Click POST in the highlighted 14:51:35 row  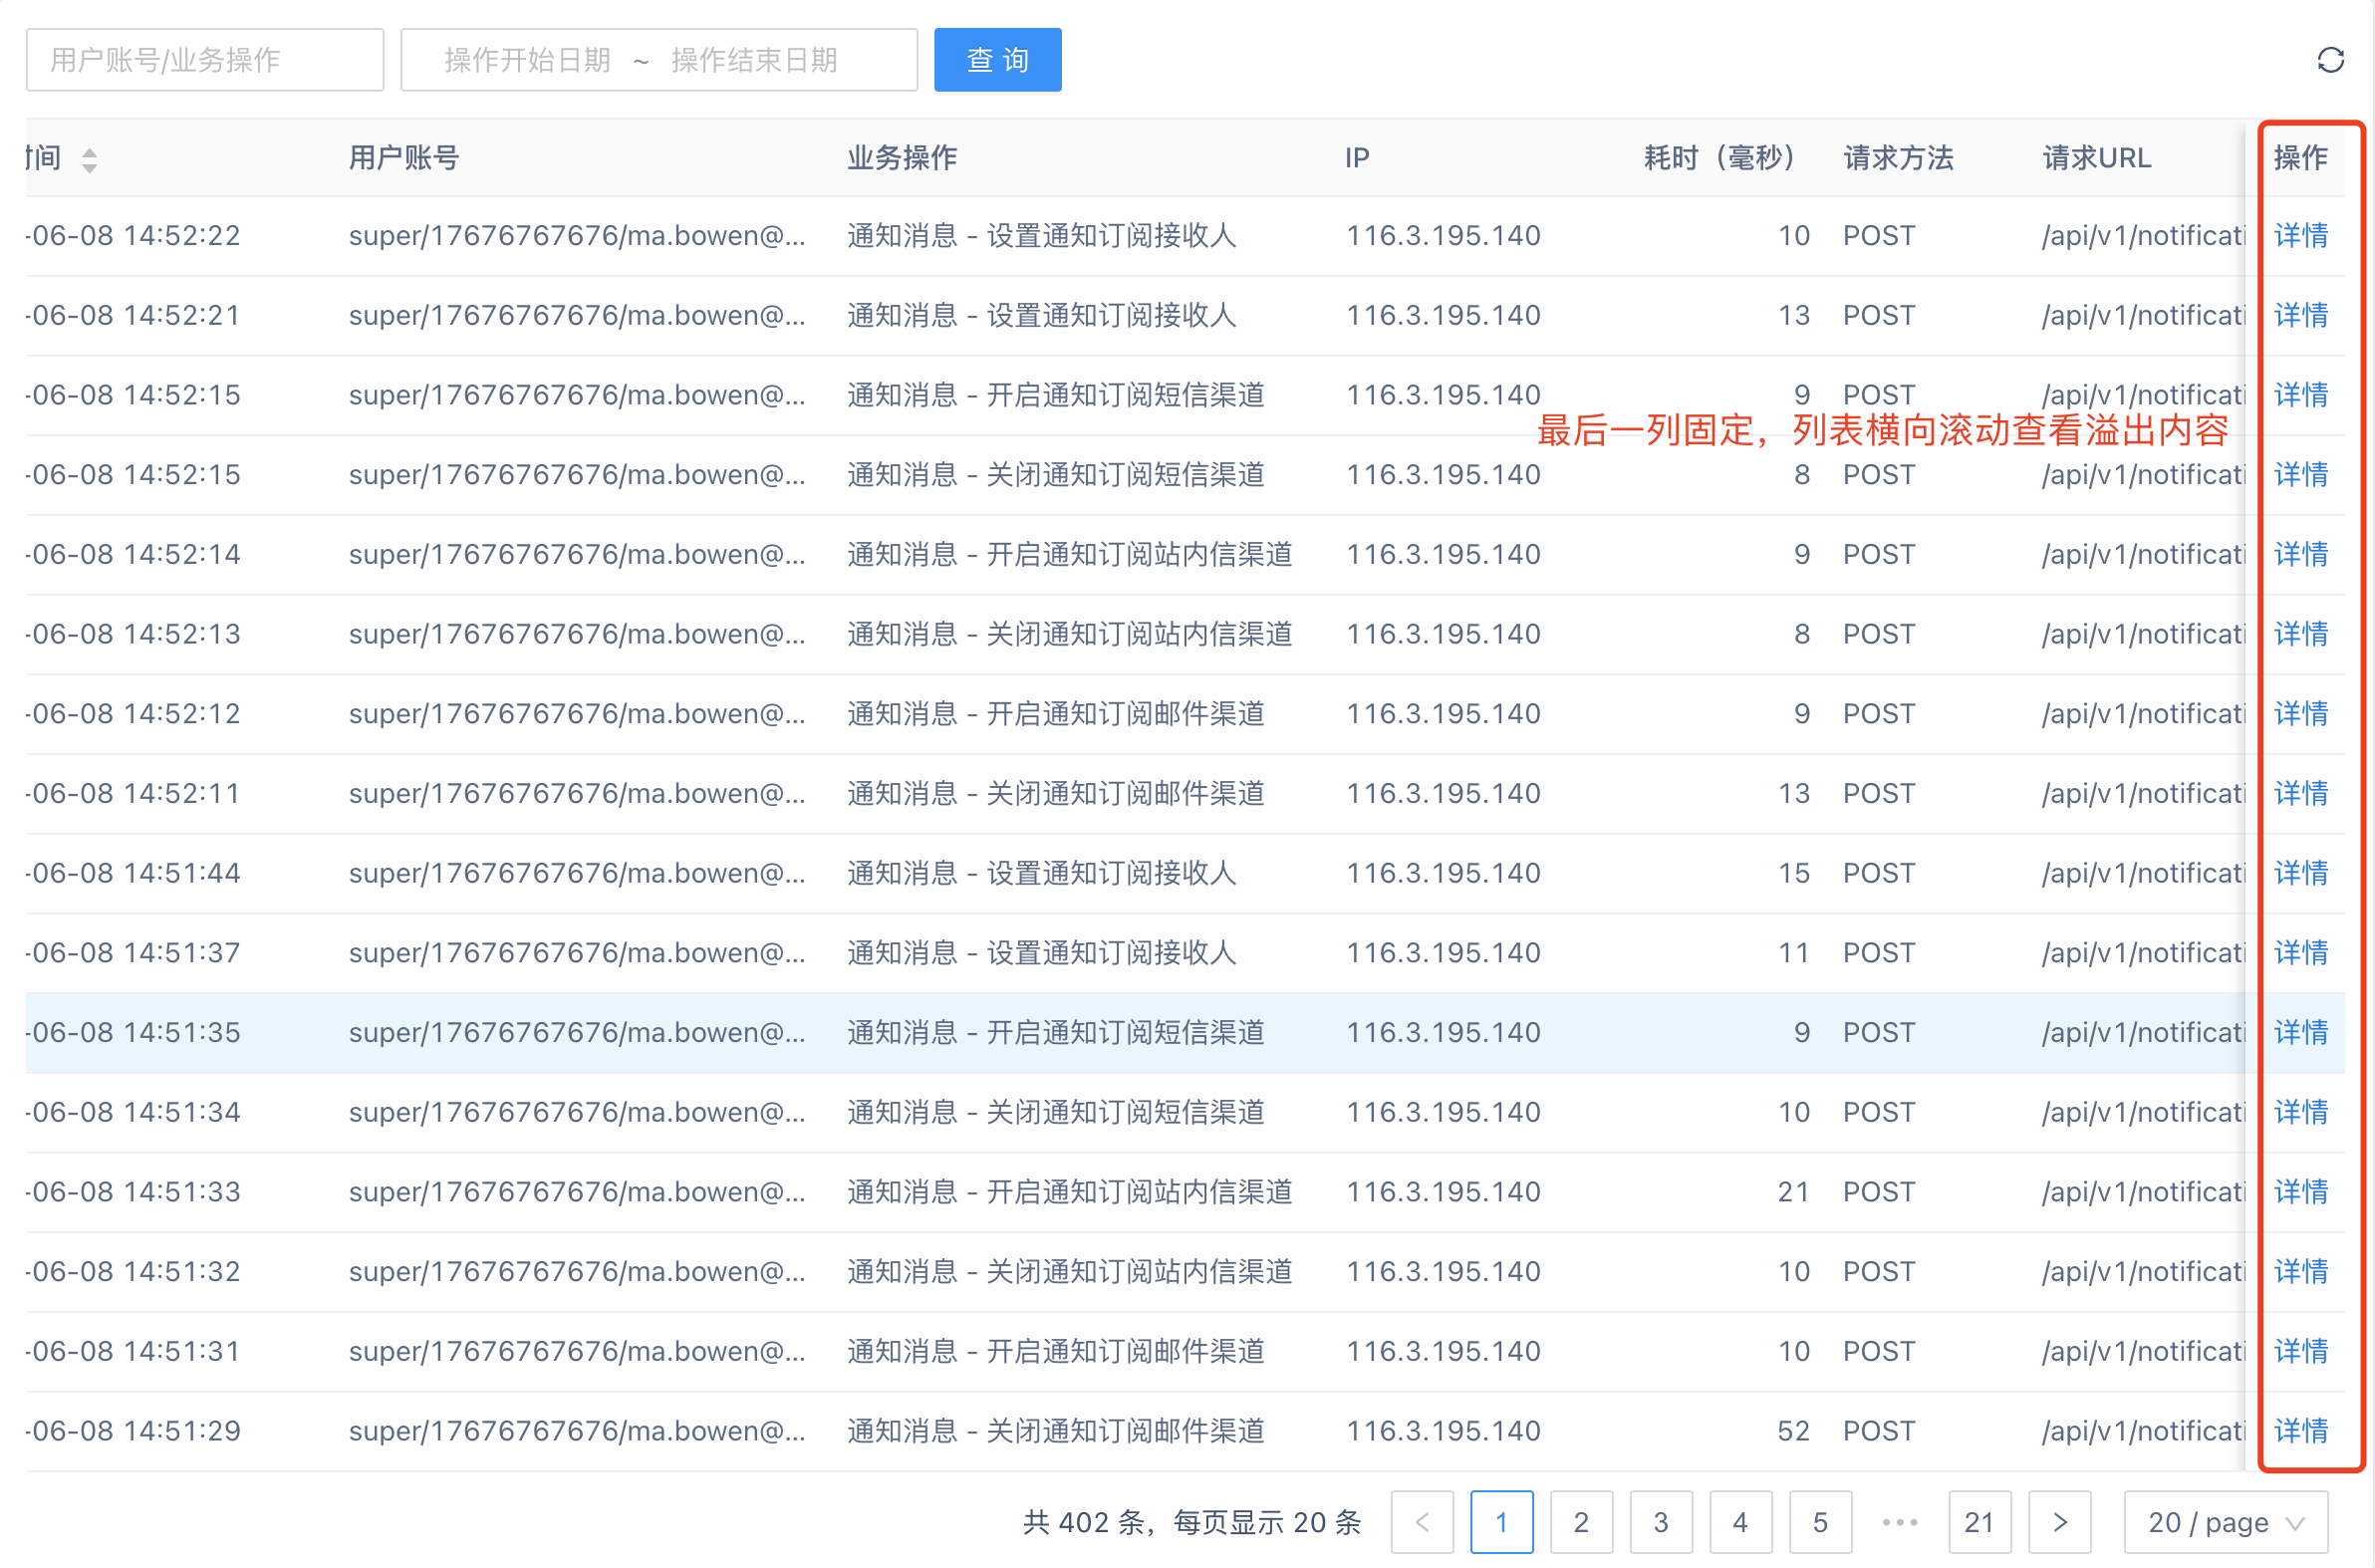1879,1032
